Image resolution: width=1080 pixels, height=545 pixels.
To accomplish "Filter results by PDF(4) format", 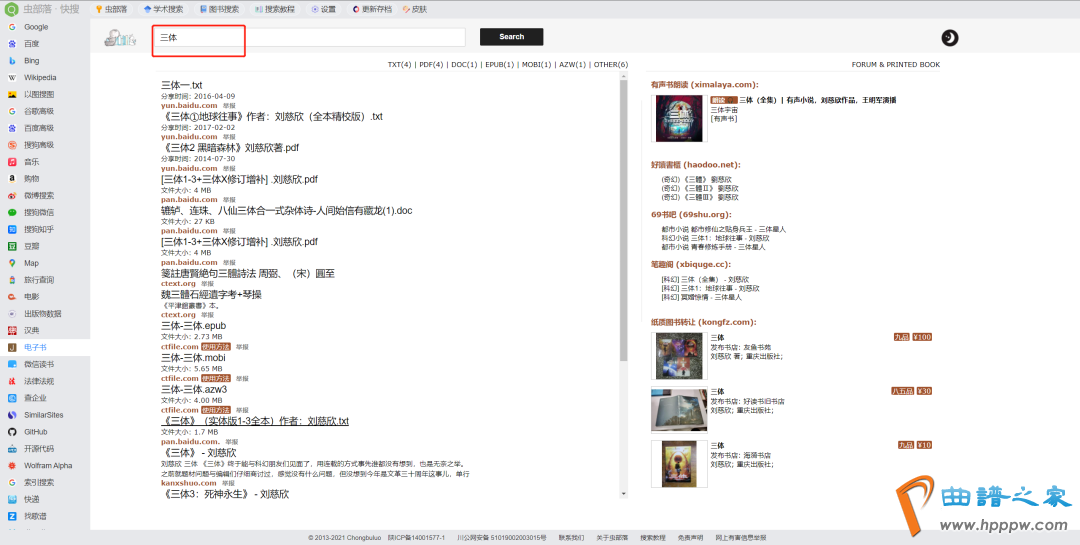I will point(431,64).
